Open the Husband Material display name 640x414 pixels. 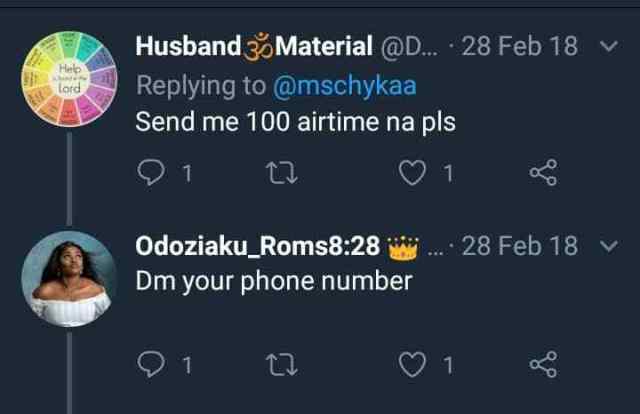click(x=254, y=46)
